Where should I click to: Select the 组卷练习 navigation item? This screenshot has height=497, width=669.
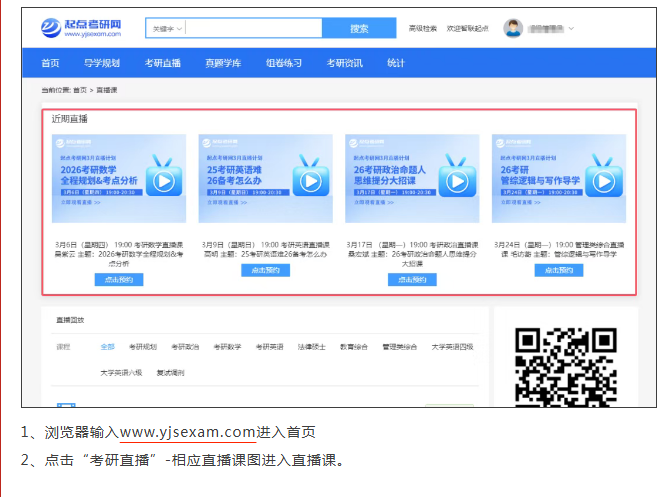283,63
